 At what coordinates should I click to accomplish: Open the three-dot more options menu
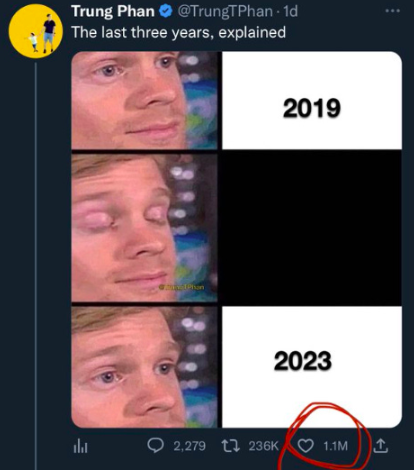tap(392, 11)
